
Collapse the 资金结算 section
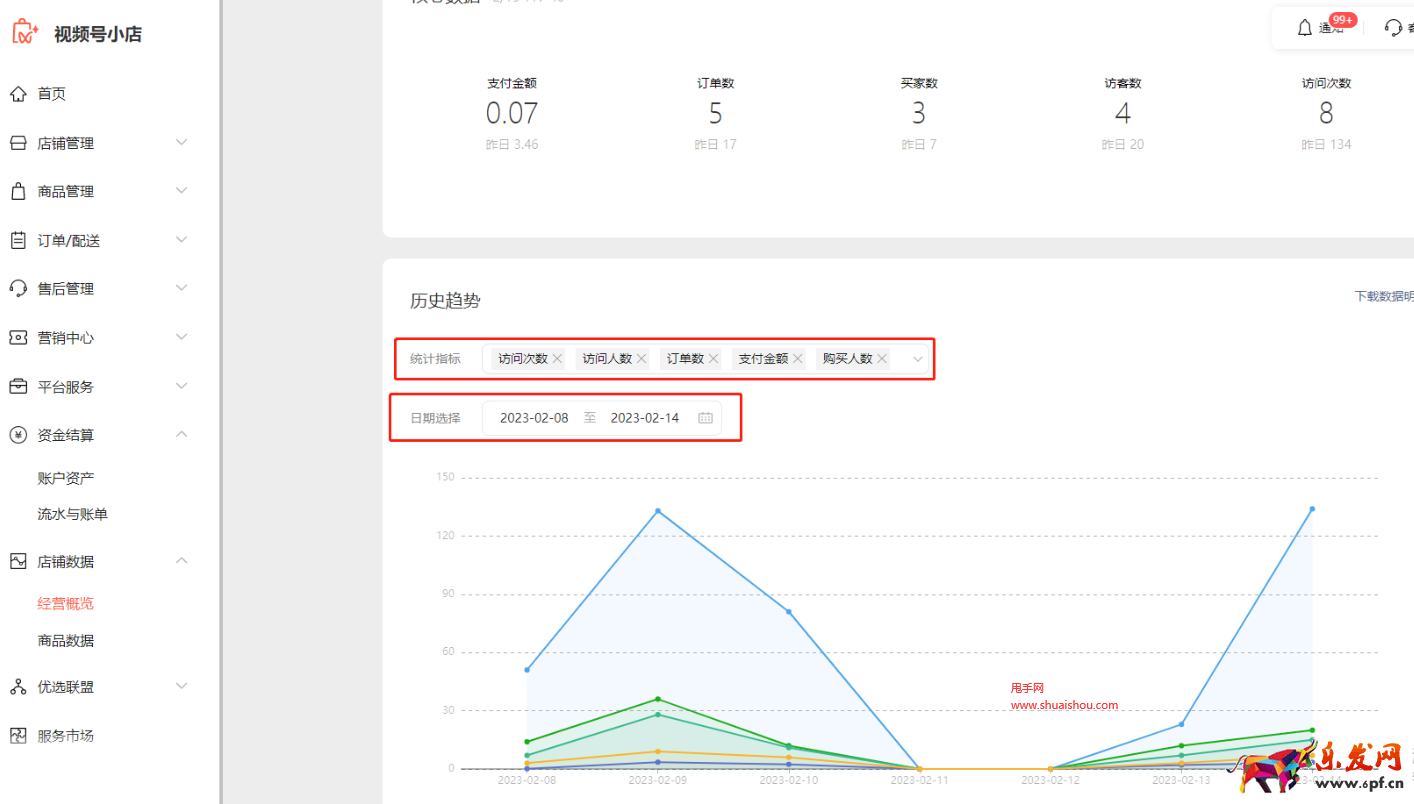pos(181,434)
